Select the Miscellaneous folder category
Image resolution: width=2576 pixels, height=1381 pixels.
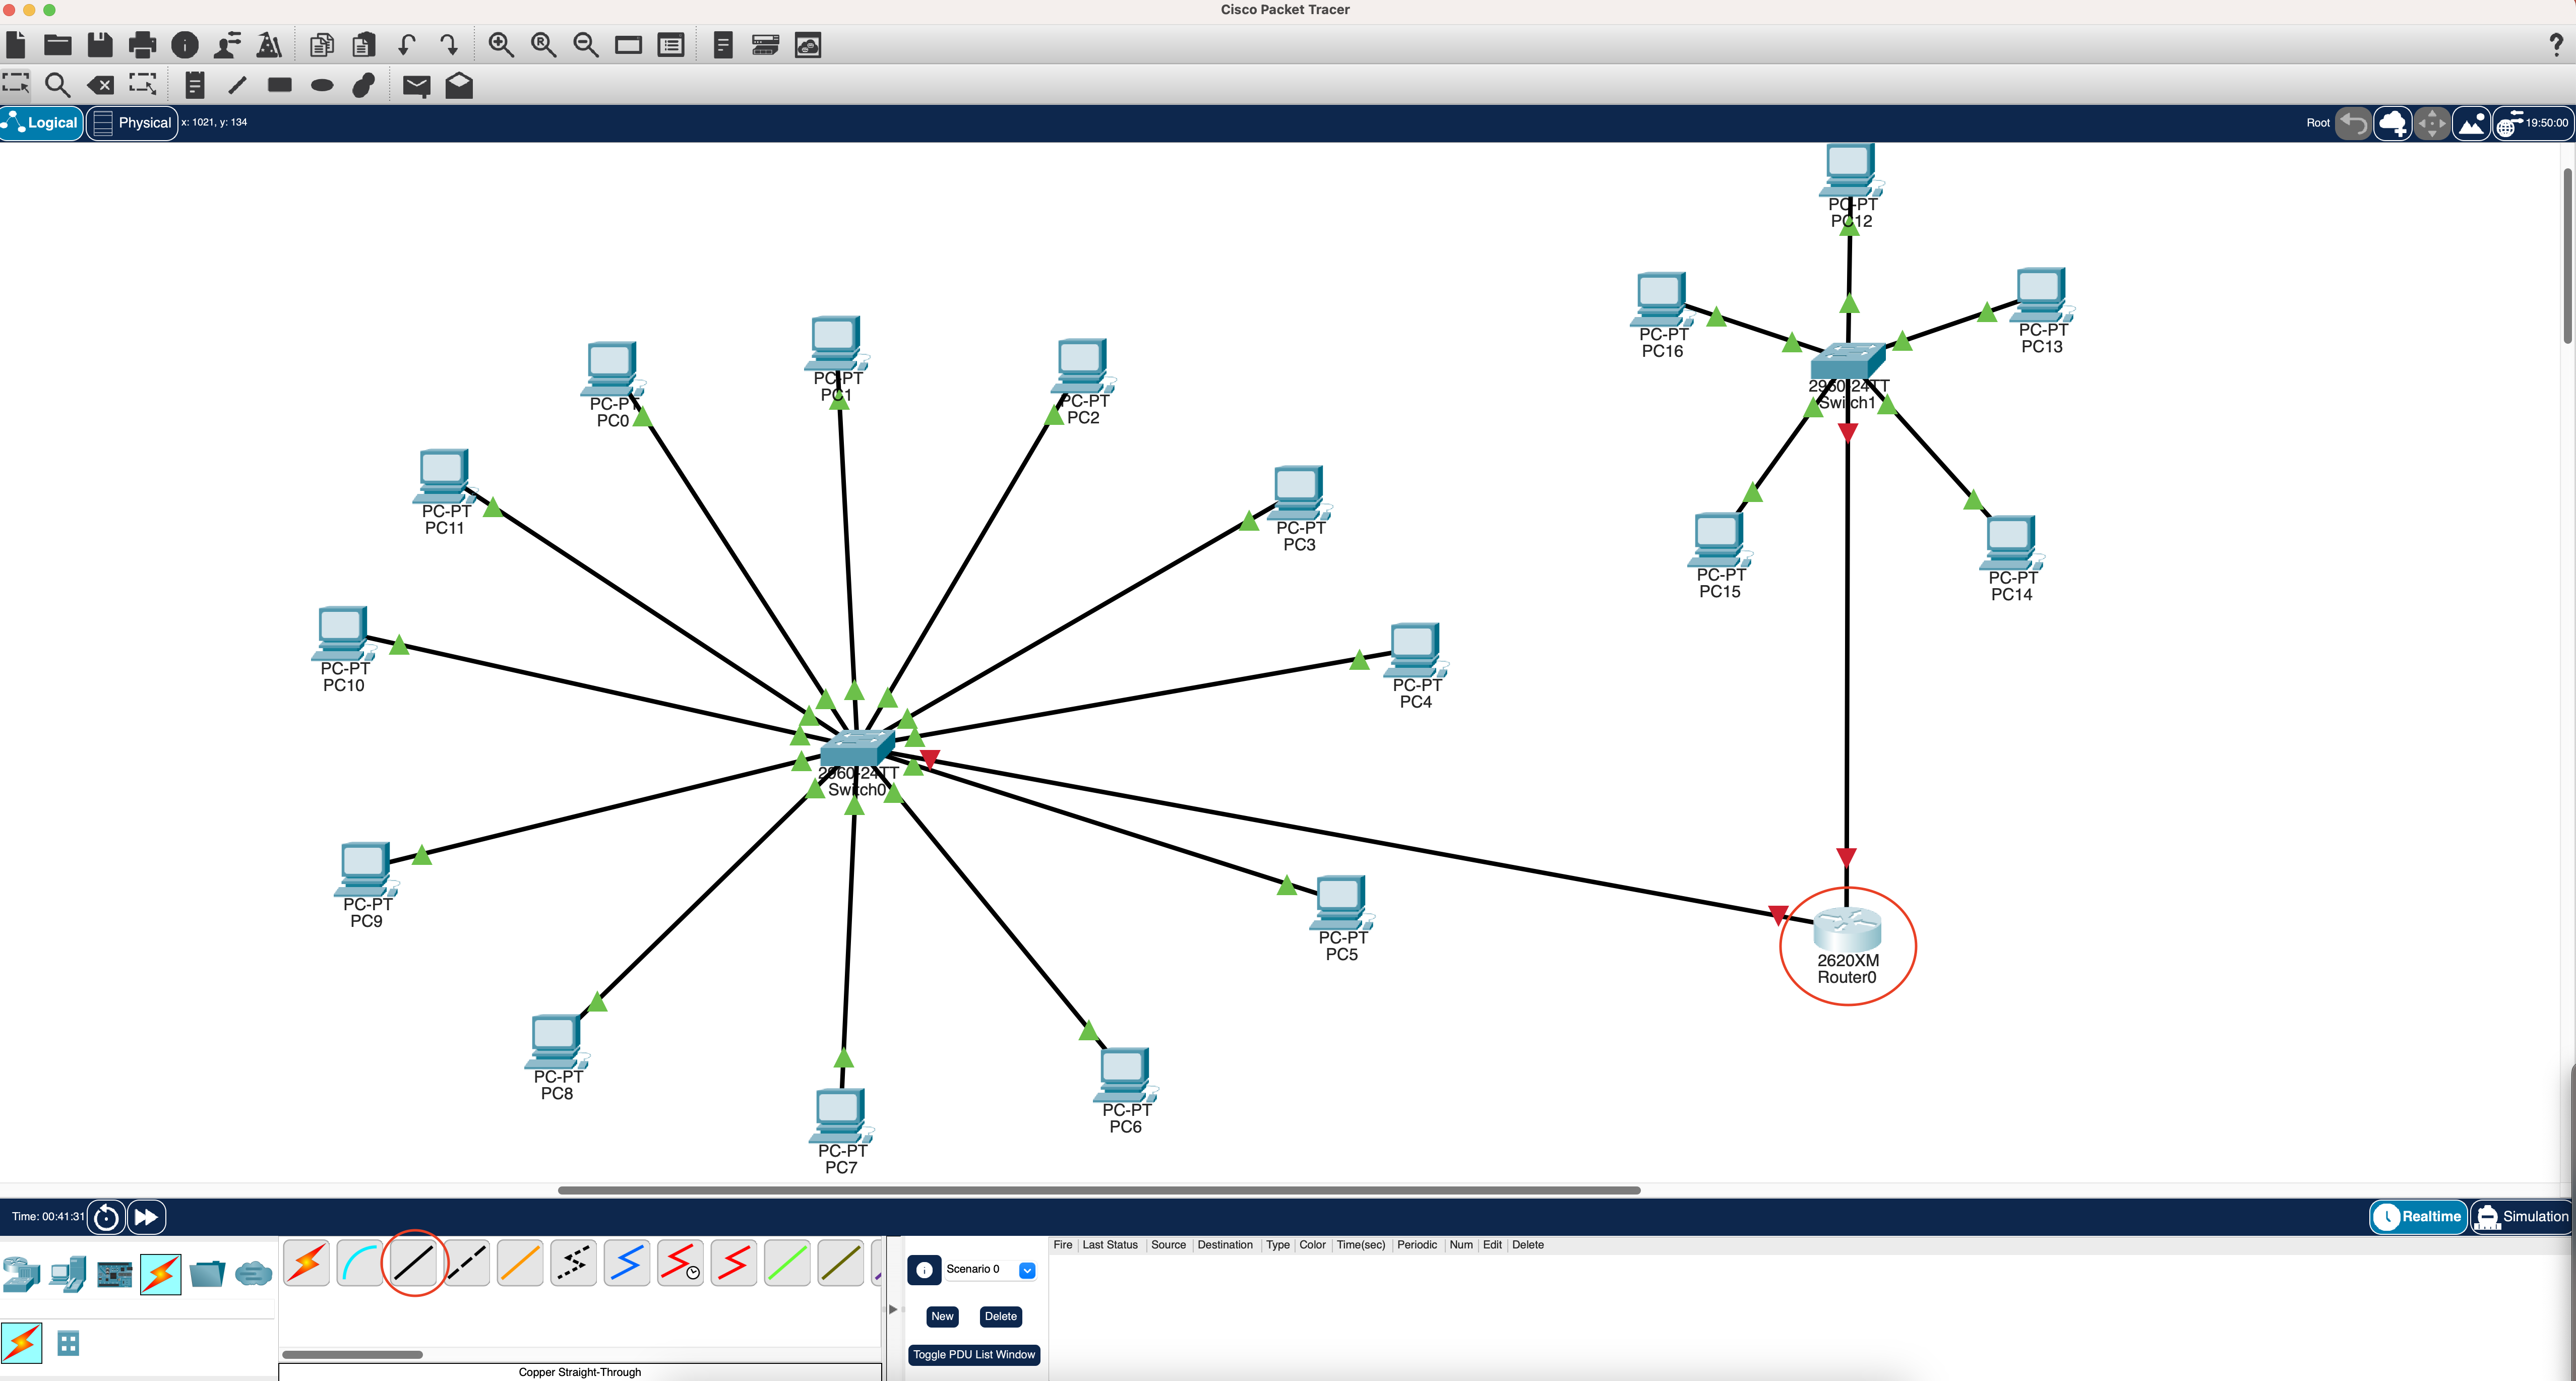click(207, 1274)
